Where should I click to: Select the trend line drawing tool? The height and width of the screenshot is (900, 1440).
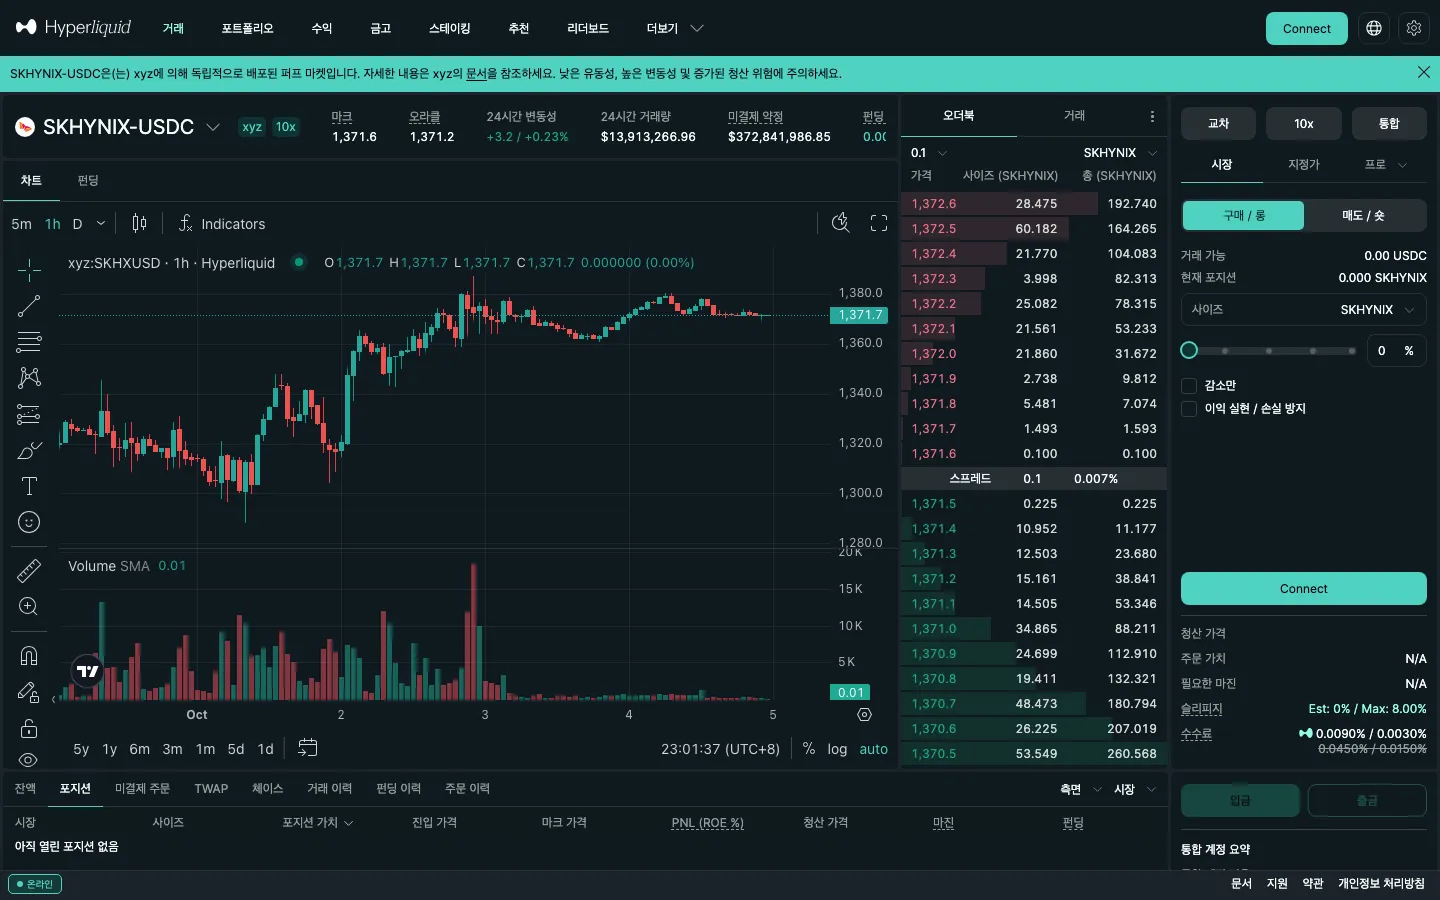pyautogui.click(x=29, y=306)
